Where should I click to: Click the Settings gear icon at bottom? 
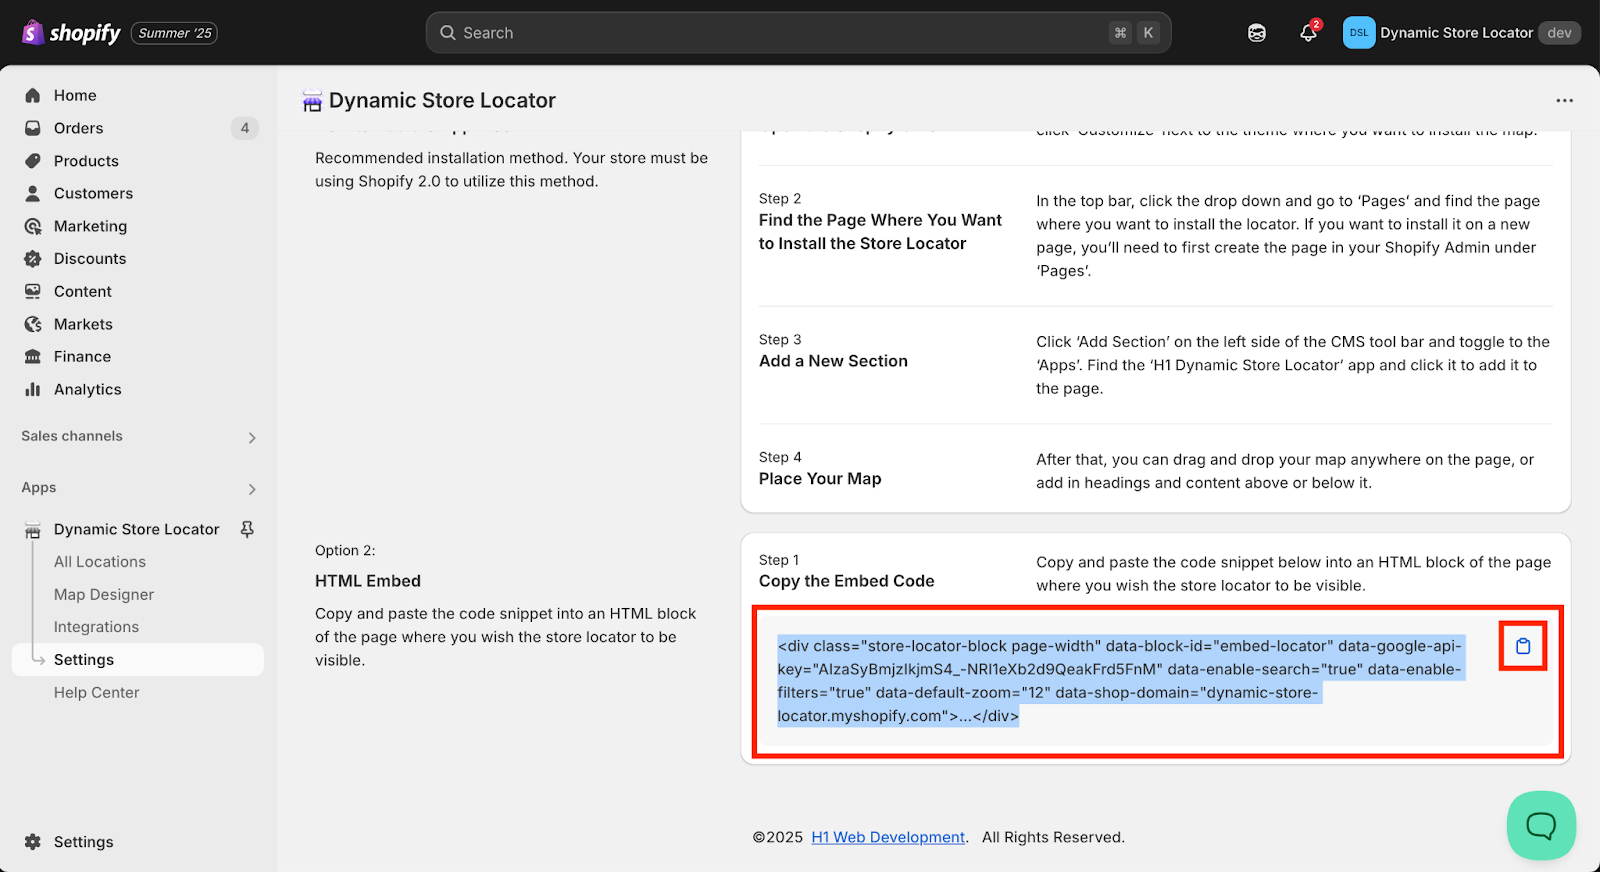33,842
